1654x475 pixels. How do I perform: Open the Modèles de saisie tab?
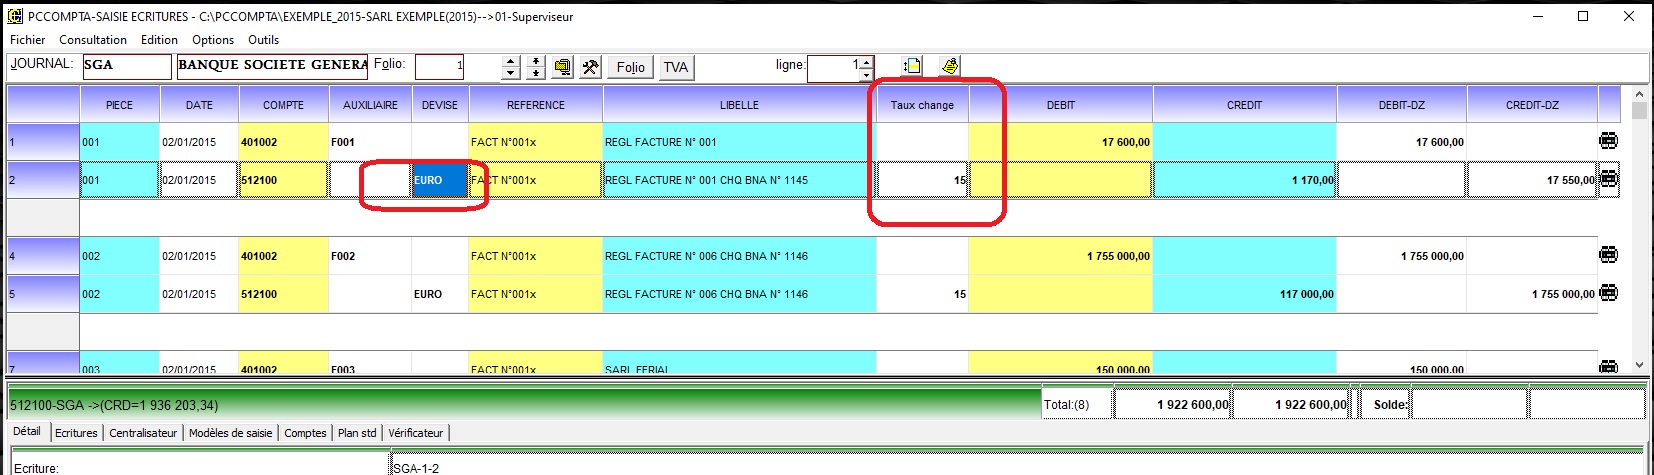(x=230, y=433)
